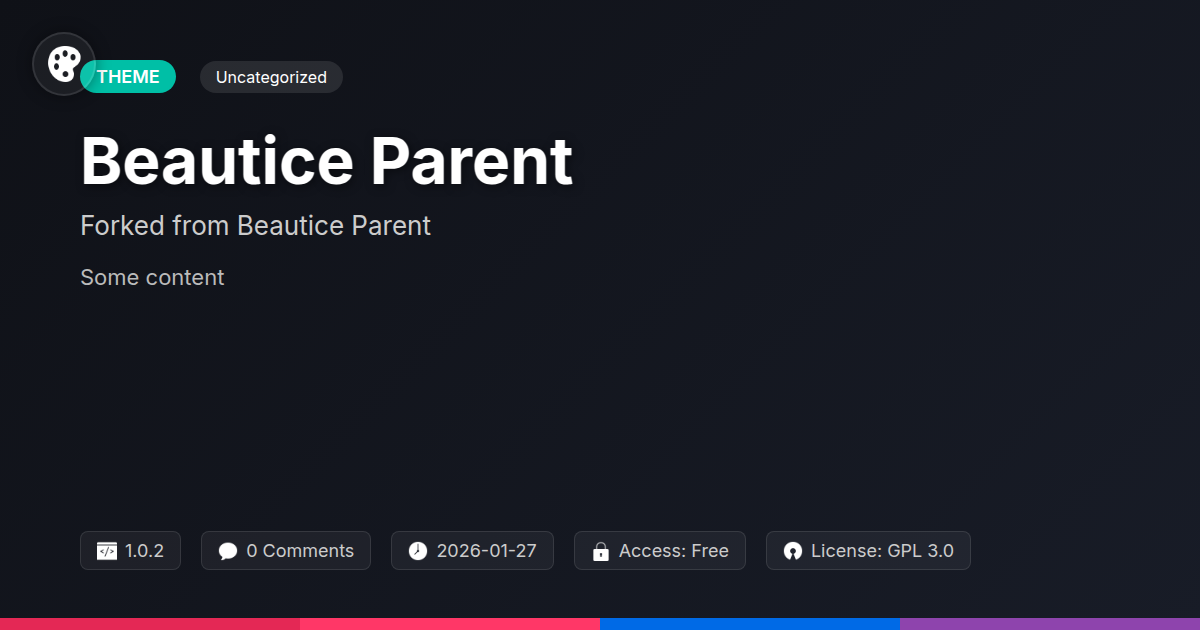Click the Beautice Parent title
Viewport: 1200px width, 630px height.
(x=326, y=160)
